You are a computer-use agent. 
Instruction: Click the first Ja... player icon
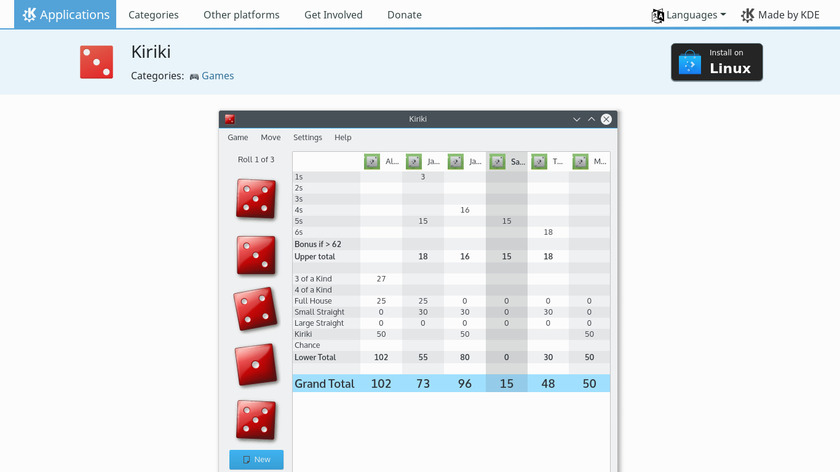coord(414,161)
